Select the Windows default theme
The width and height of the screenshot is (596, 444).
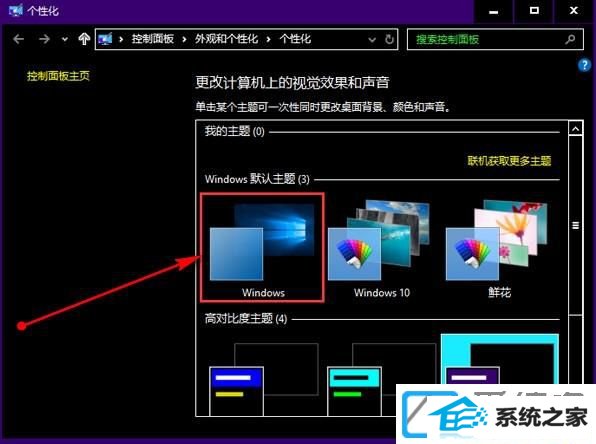262,248
